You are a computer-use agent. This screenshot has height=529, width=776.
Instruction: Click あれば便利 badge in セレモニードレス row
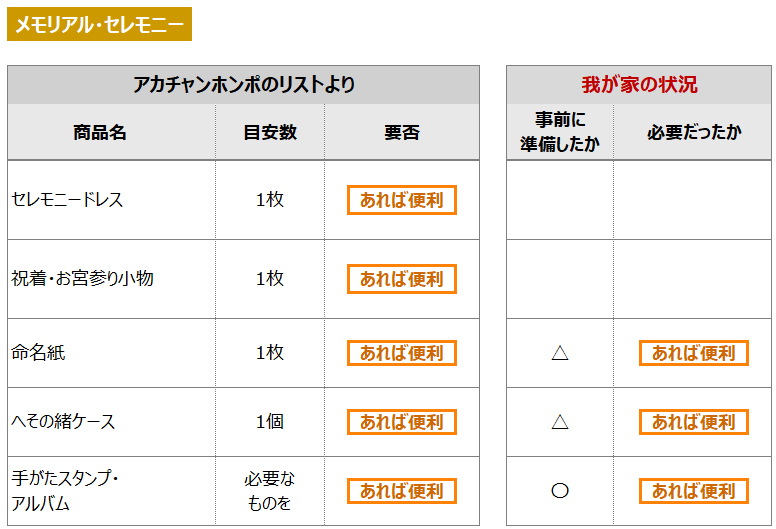point(402,200)
